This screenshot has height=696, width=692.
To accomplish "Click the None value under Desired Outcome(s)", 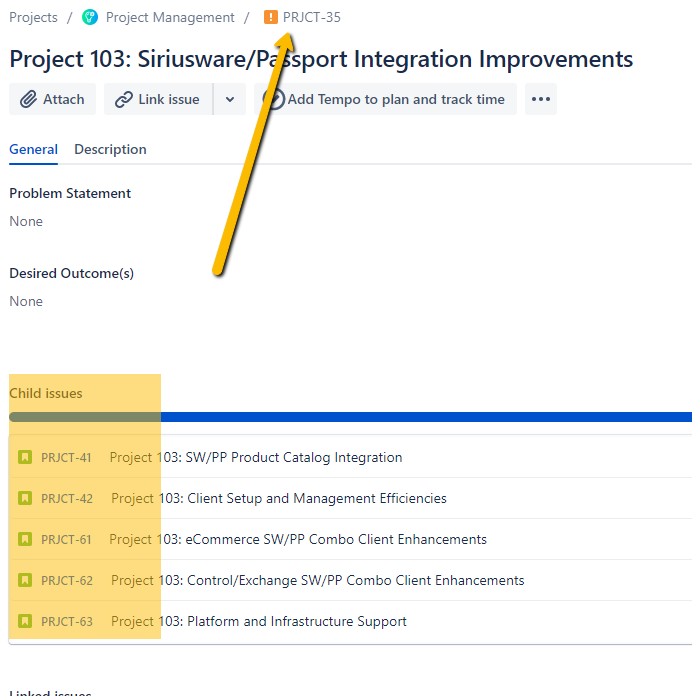I will 26,301.
